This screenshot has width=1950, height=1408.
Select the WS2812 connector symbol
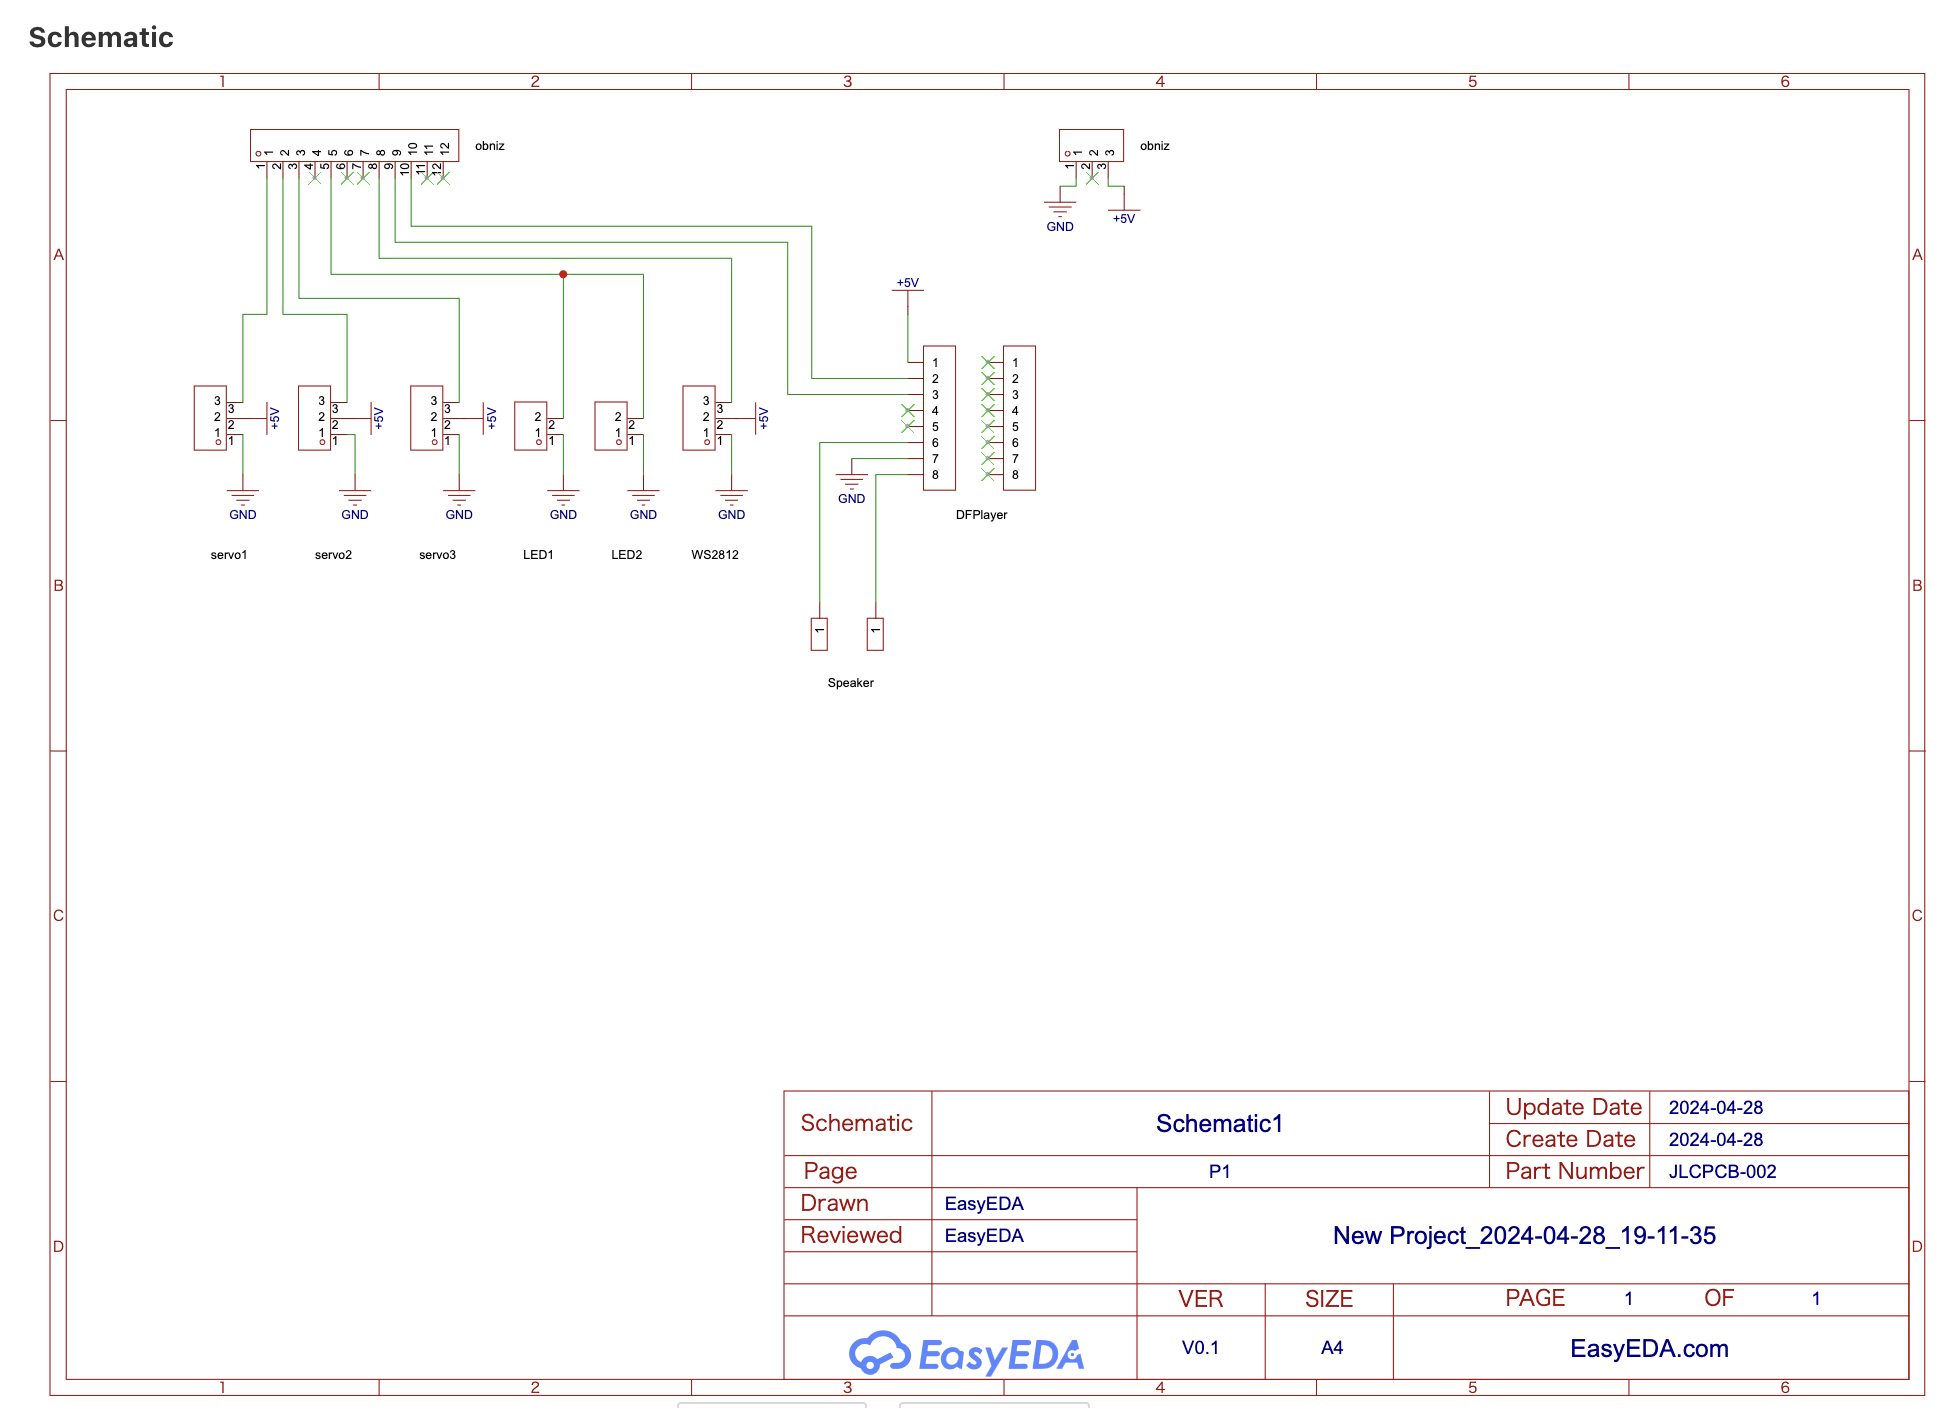(x=698, y=418)
